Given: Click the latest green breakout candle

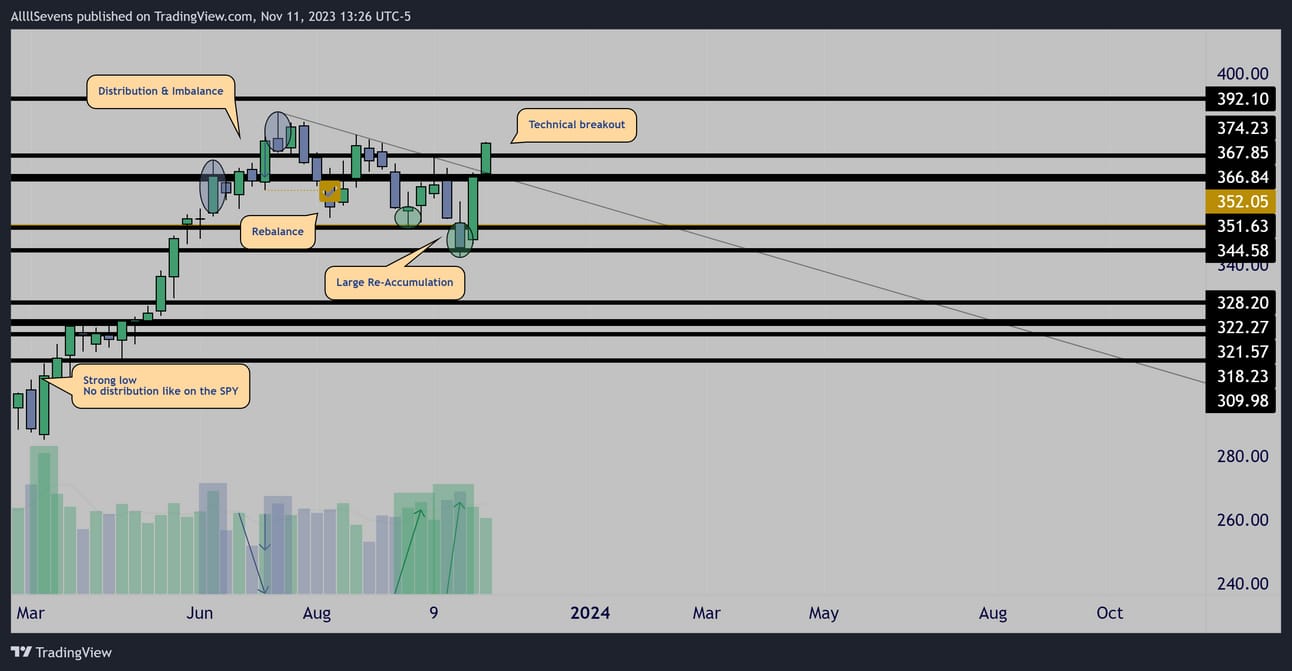Looking at the screenshot, I should (486, 158).
